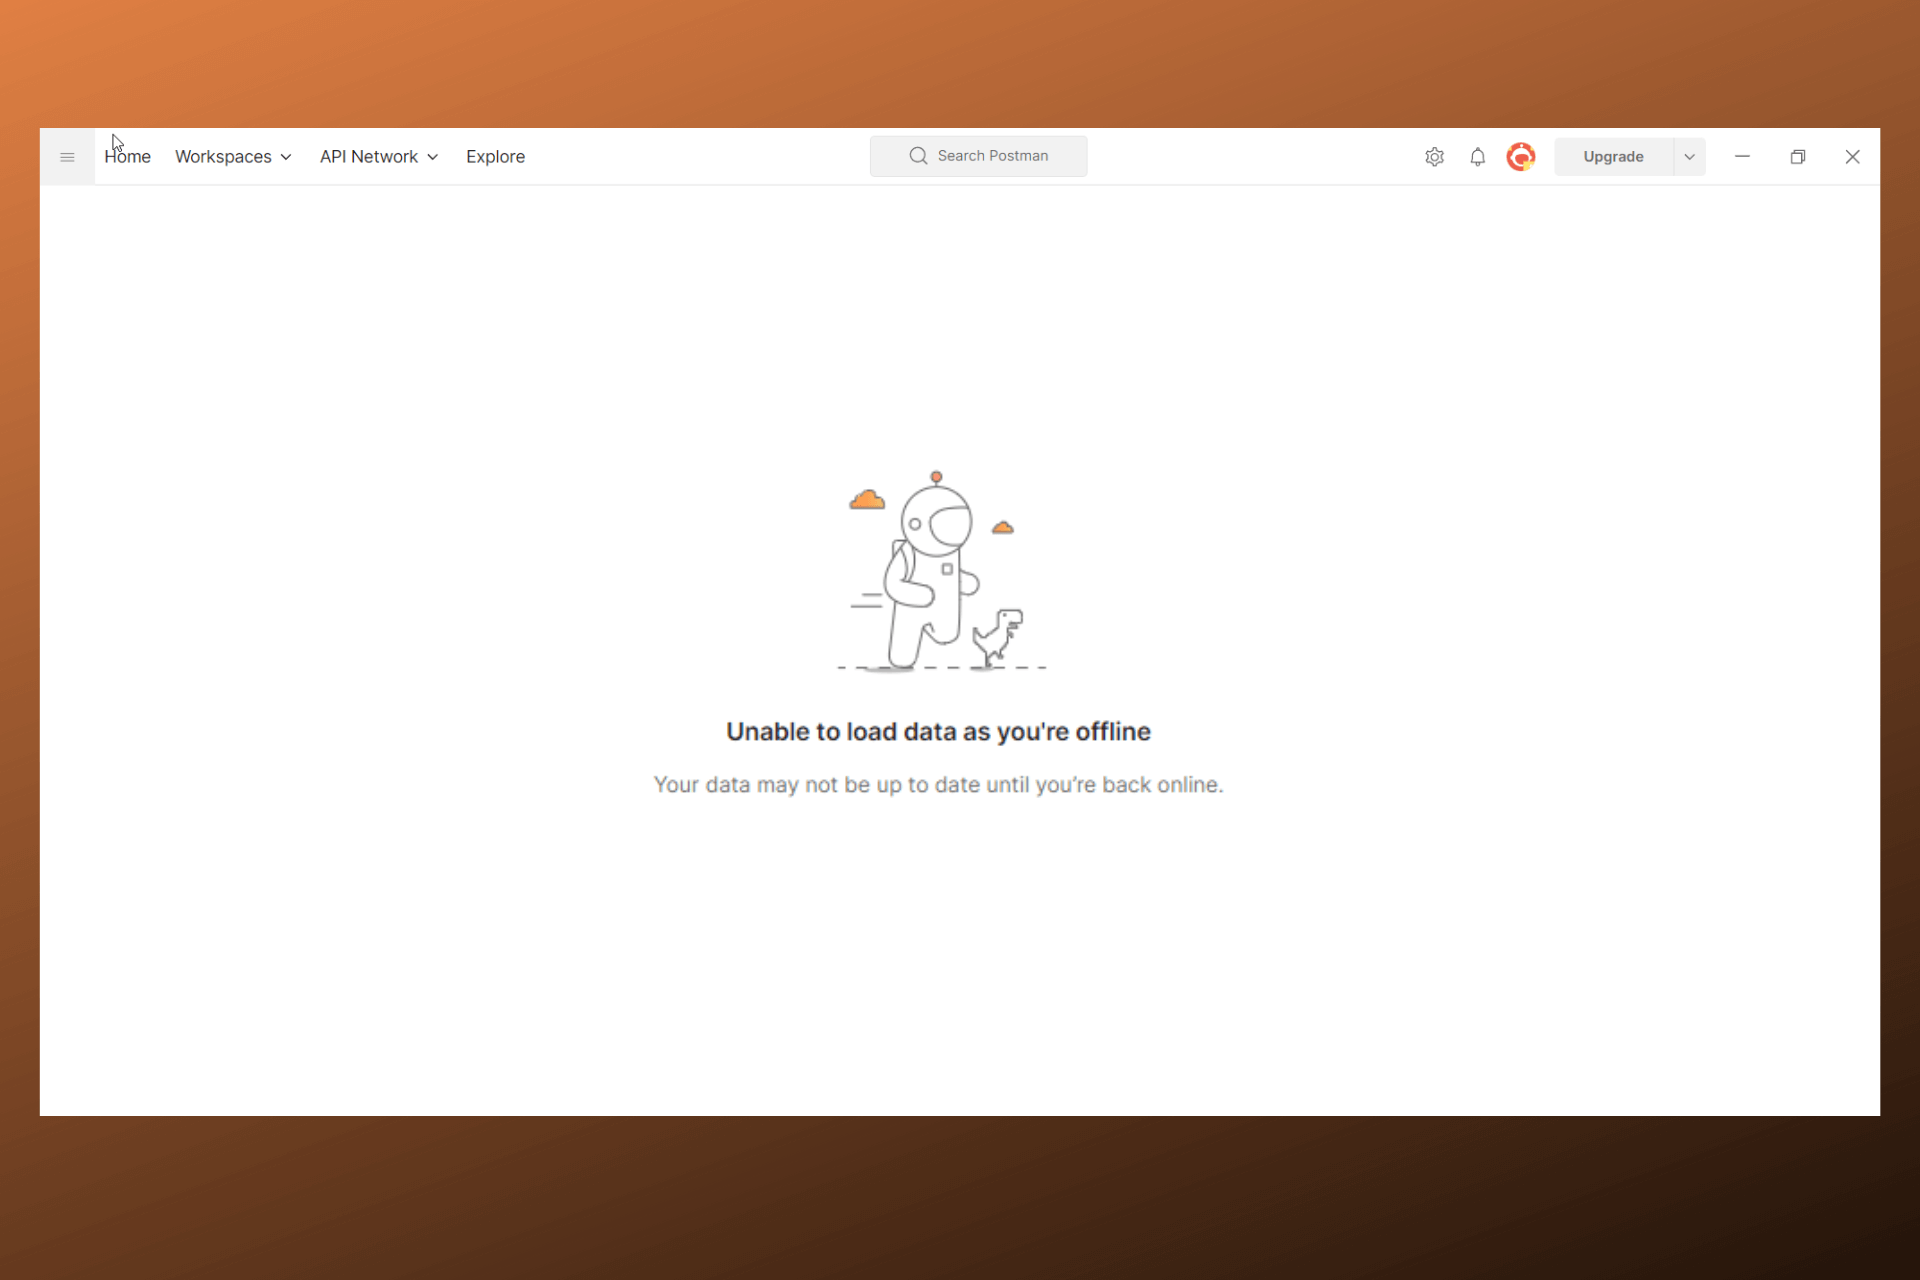Click the Upgrade button
The width and height of the screenshot is (1920, 1280).
coord(1611,156)
